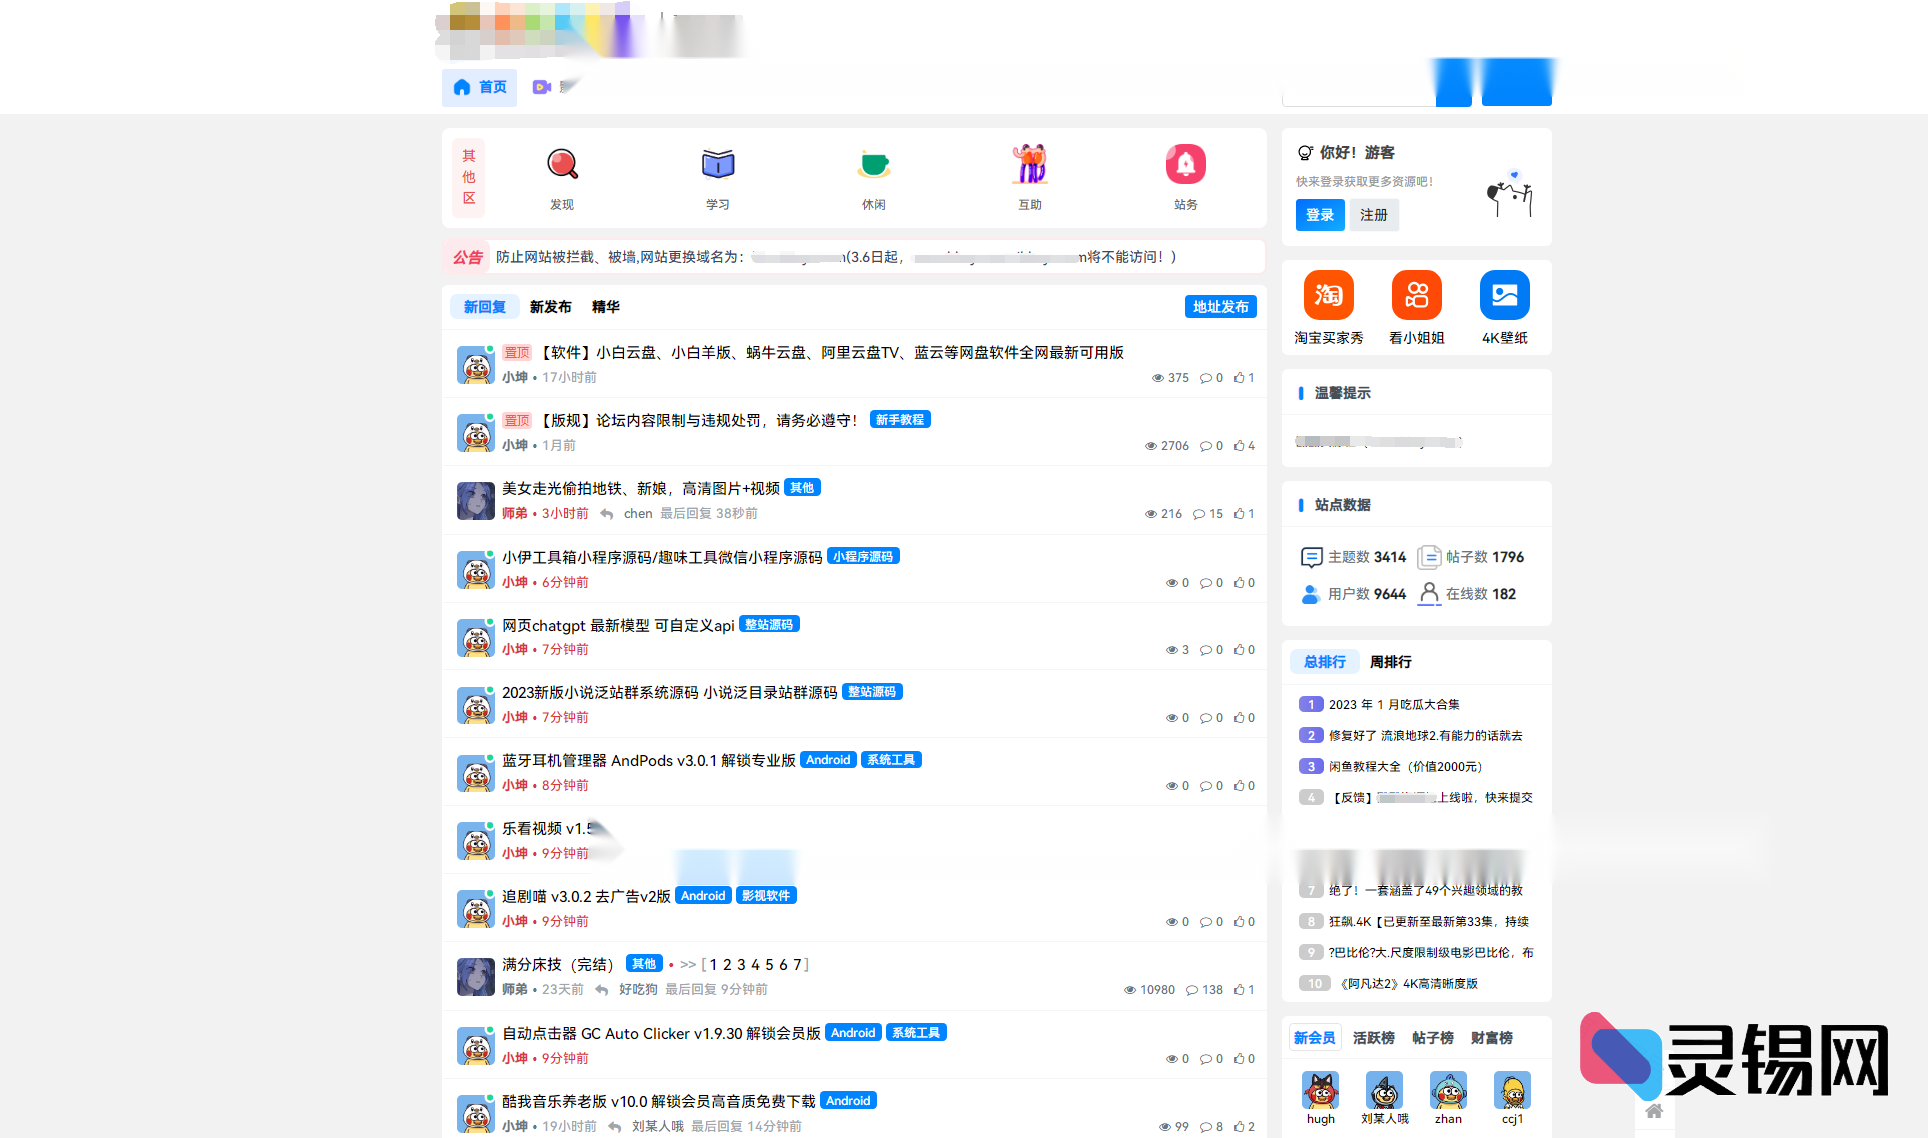1928x1138 pixels.
Task: Select the 精华 highlights filter
Action: (x=604, y=307)
